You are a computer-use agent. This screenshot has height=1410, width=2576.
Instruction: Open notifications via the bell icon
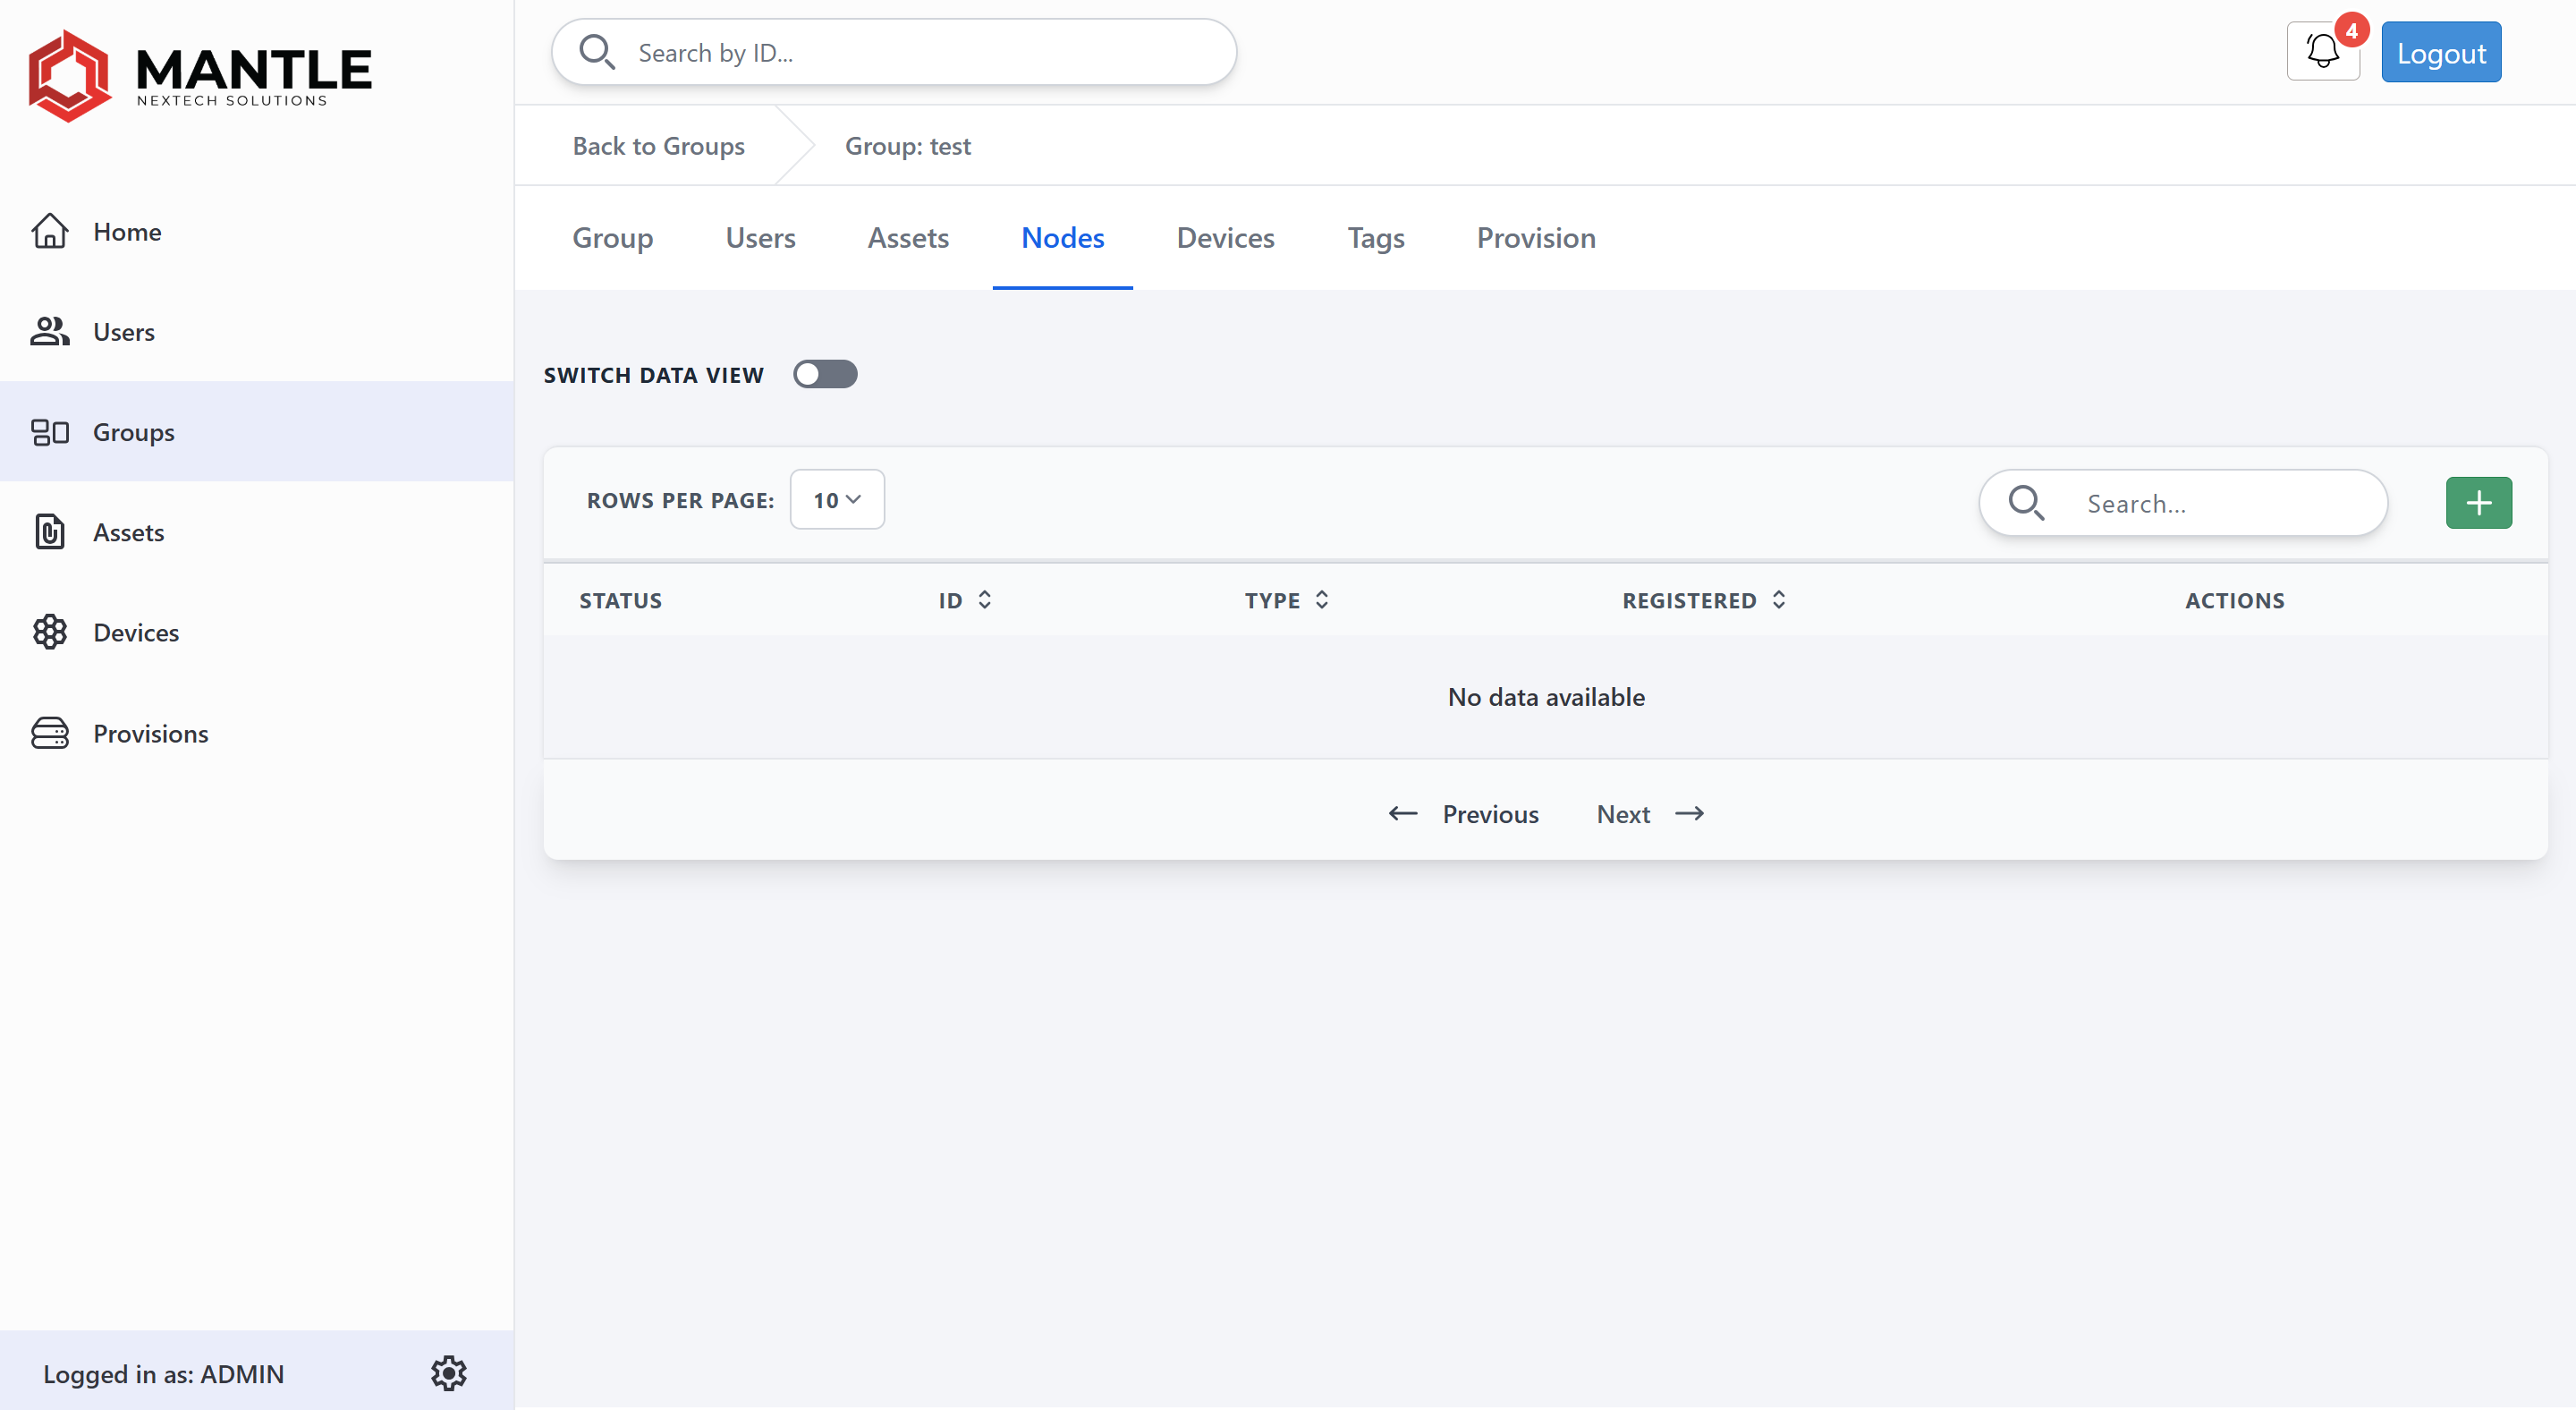(x=2322, y=51)
